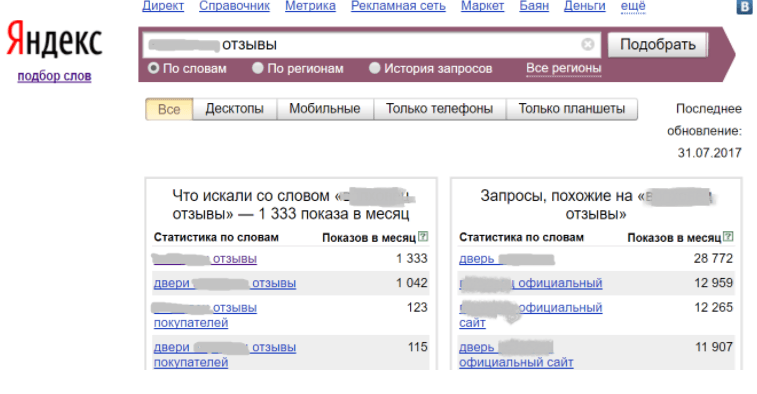Image resolution: width=757 pixels, height=394 pixels.
Task: Click the update date '31.07.2017'
Action: [x=709, y=153]
